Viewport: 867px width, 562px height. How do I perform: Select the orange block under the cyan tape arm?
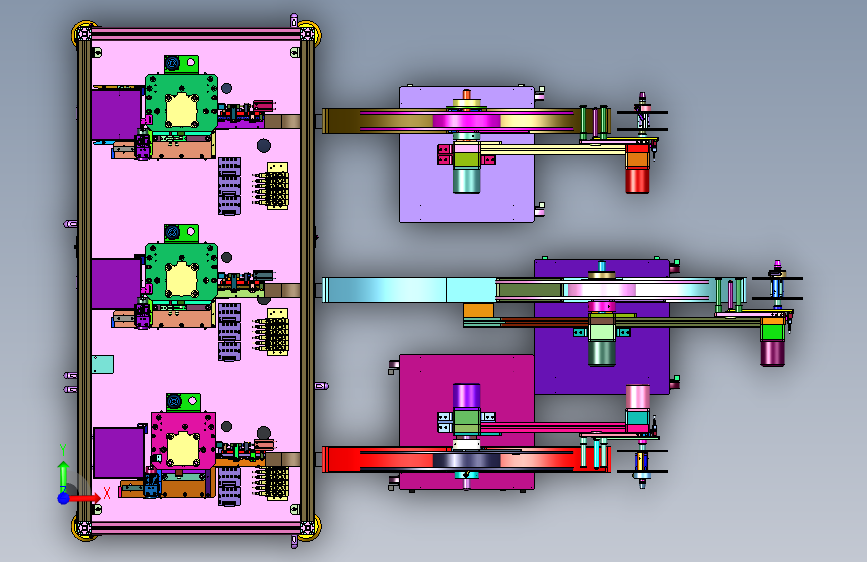(x=478, y=310)
